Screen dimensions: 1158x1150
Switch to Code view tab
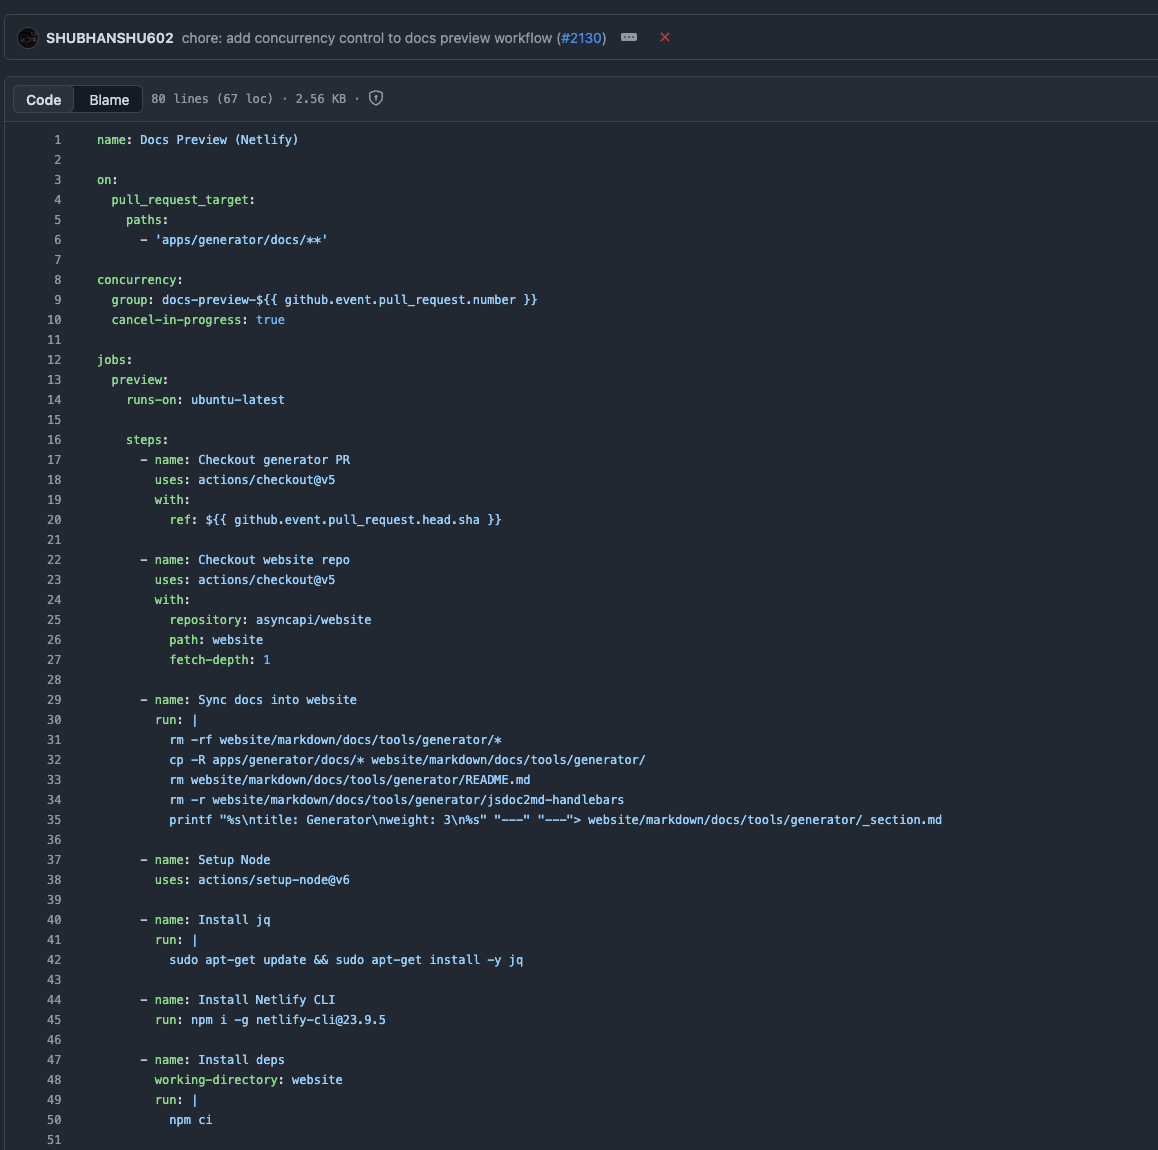pyautogui.click(x=44, y=100)
